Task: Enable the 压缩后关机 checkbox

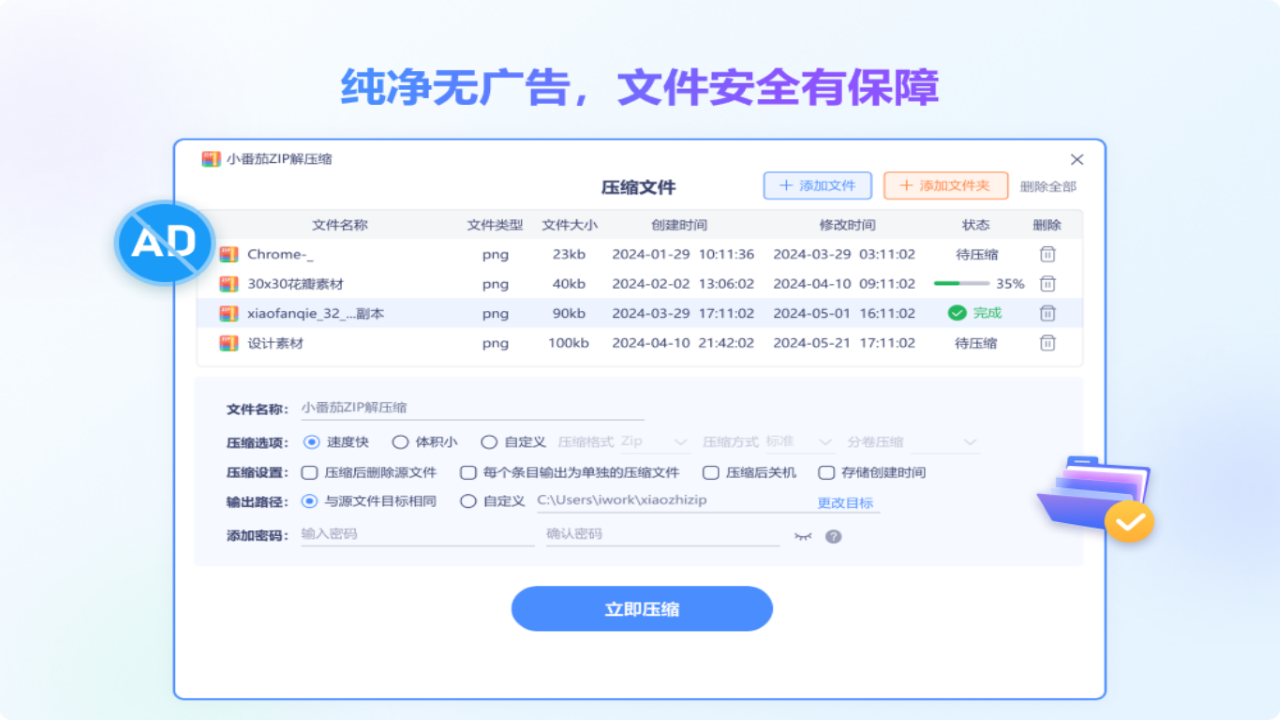Action: pyautogui.click(x=710, y=472)
